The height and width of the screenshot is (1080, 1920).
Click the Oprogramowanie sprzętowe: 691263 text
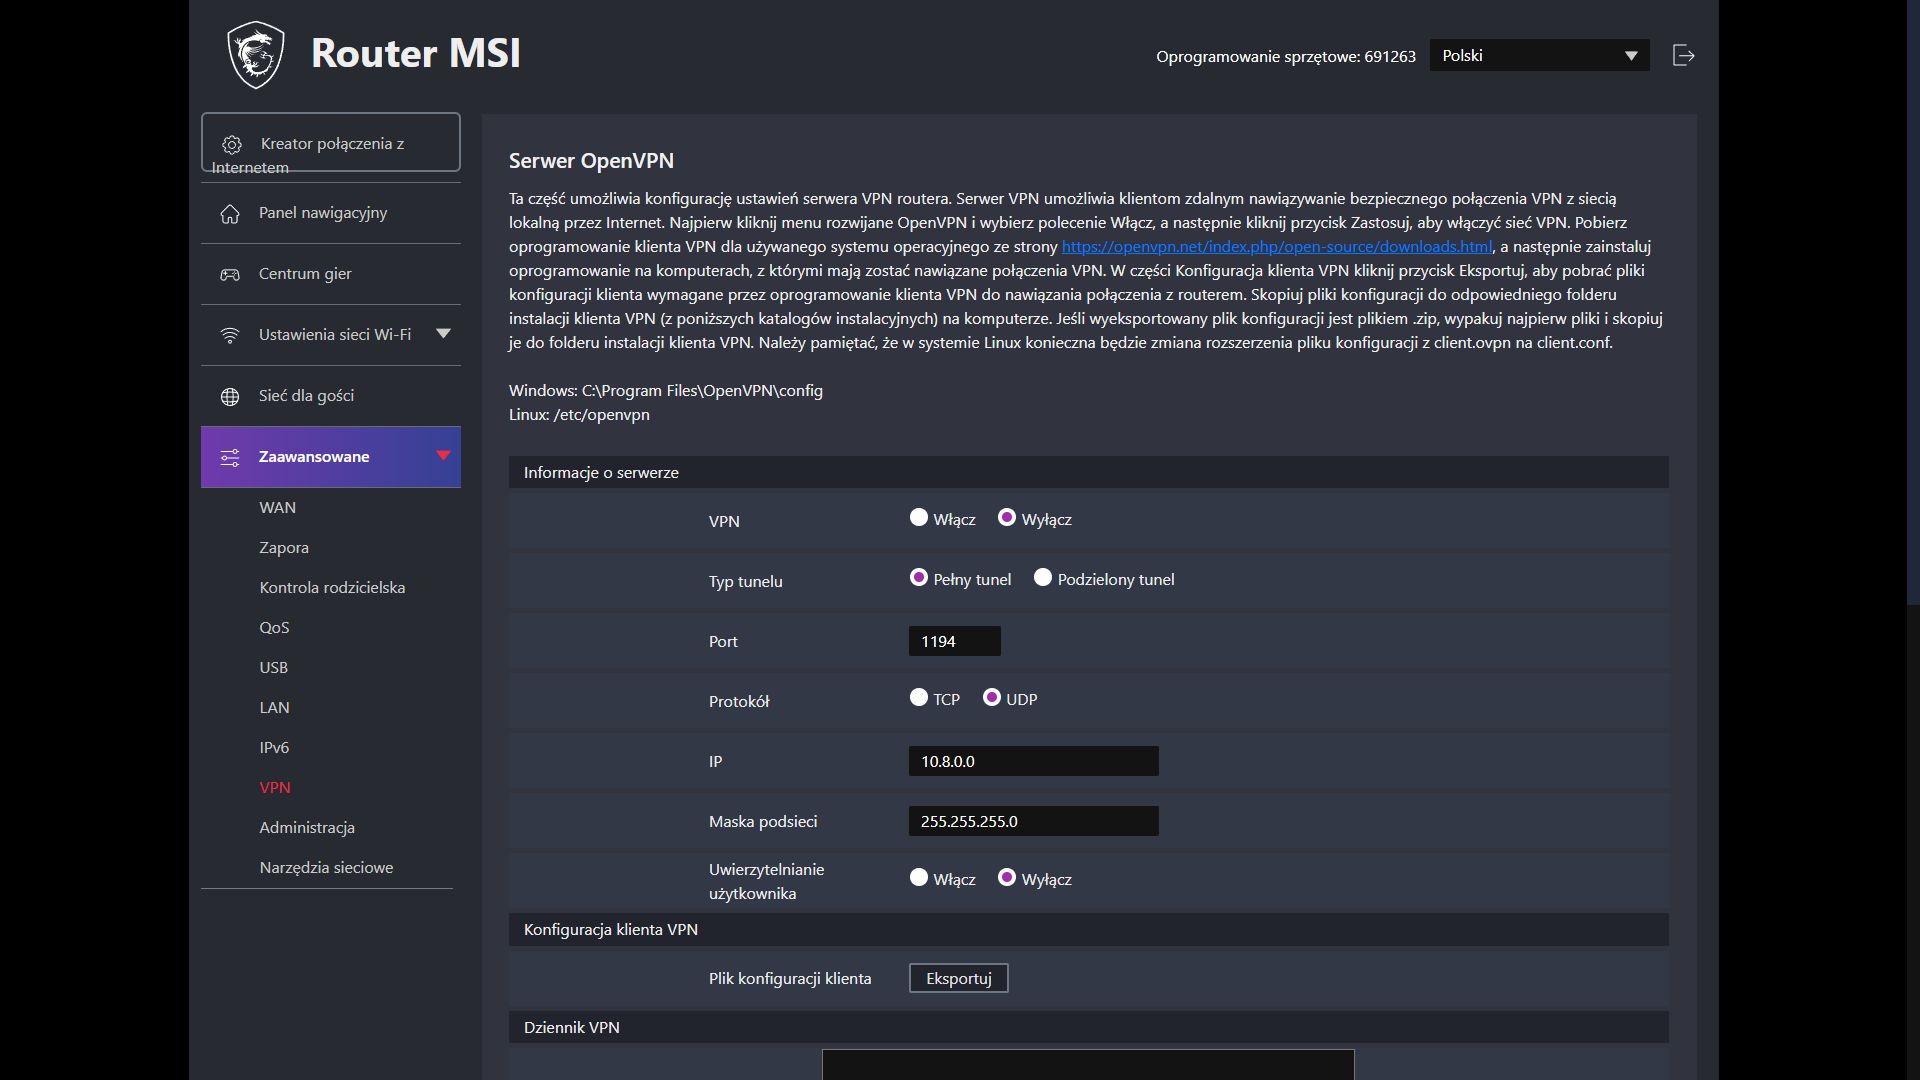pyautogui.click(x=1286, y=57)
